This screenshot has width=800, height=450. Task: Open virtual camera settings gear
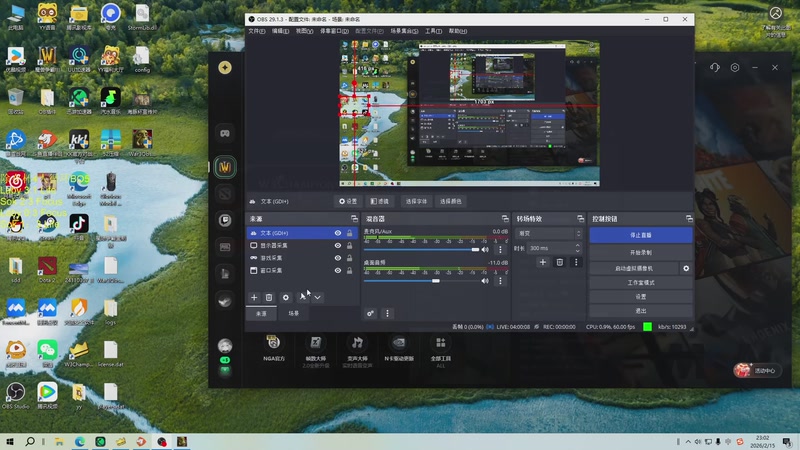(x=686, y=268)
